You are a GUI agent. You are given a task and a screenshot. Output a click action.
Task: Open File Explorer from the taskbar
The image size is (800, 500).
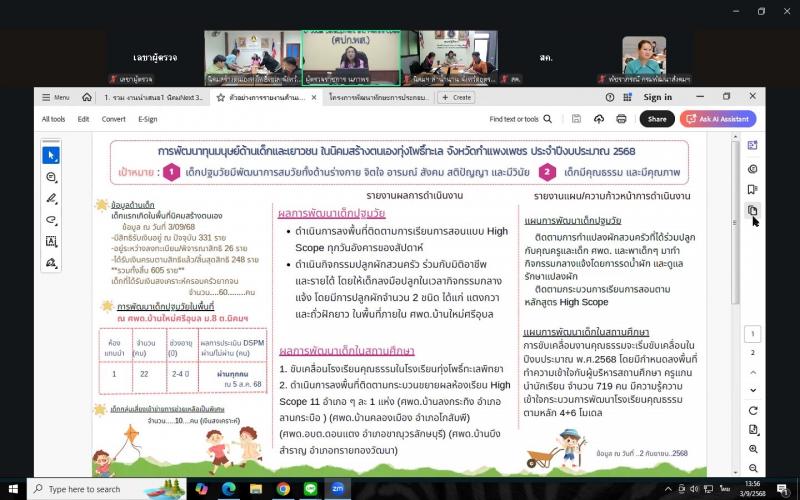pyautogui.click(x=256, y=489)
